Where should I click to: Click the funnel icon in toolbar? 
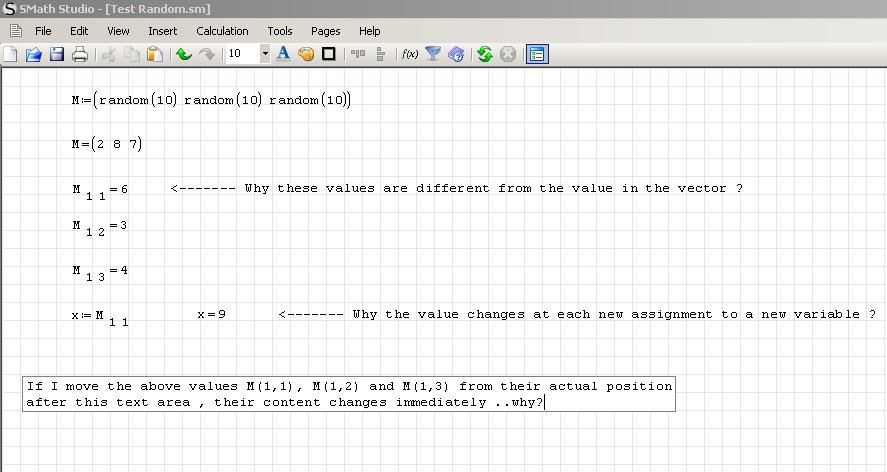pyautogui.click(x=433, y=54)
